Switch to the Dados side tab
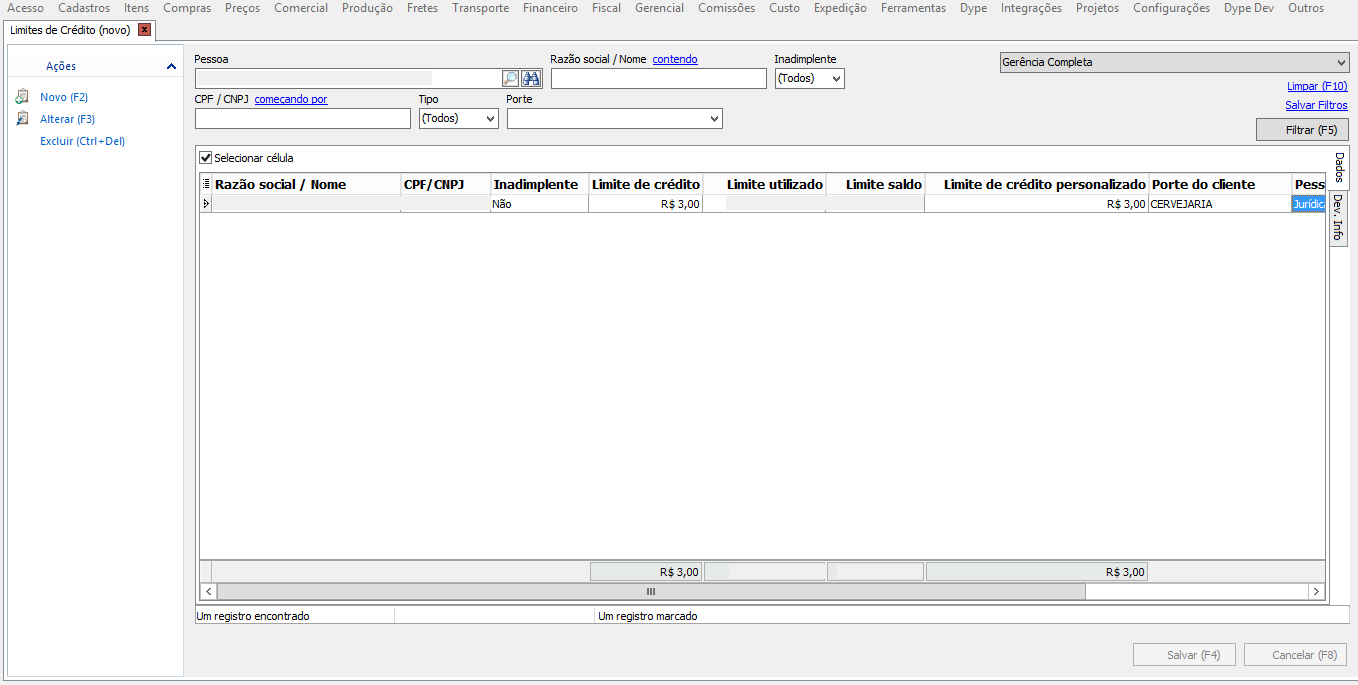 1339,168
